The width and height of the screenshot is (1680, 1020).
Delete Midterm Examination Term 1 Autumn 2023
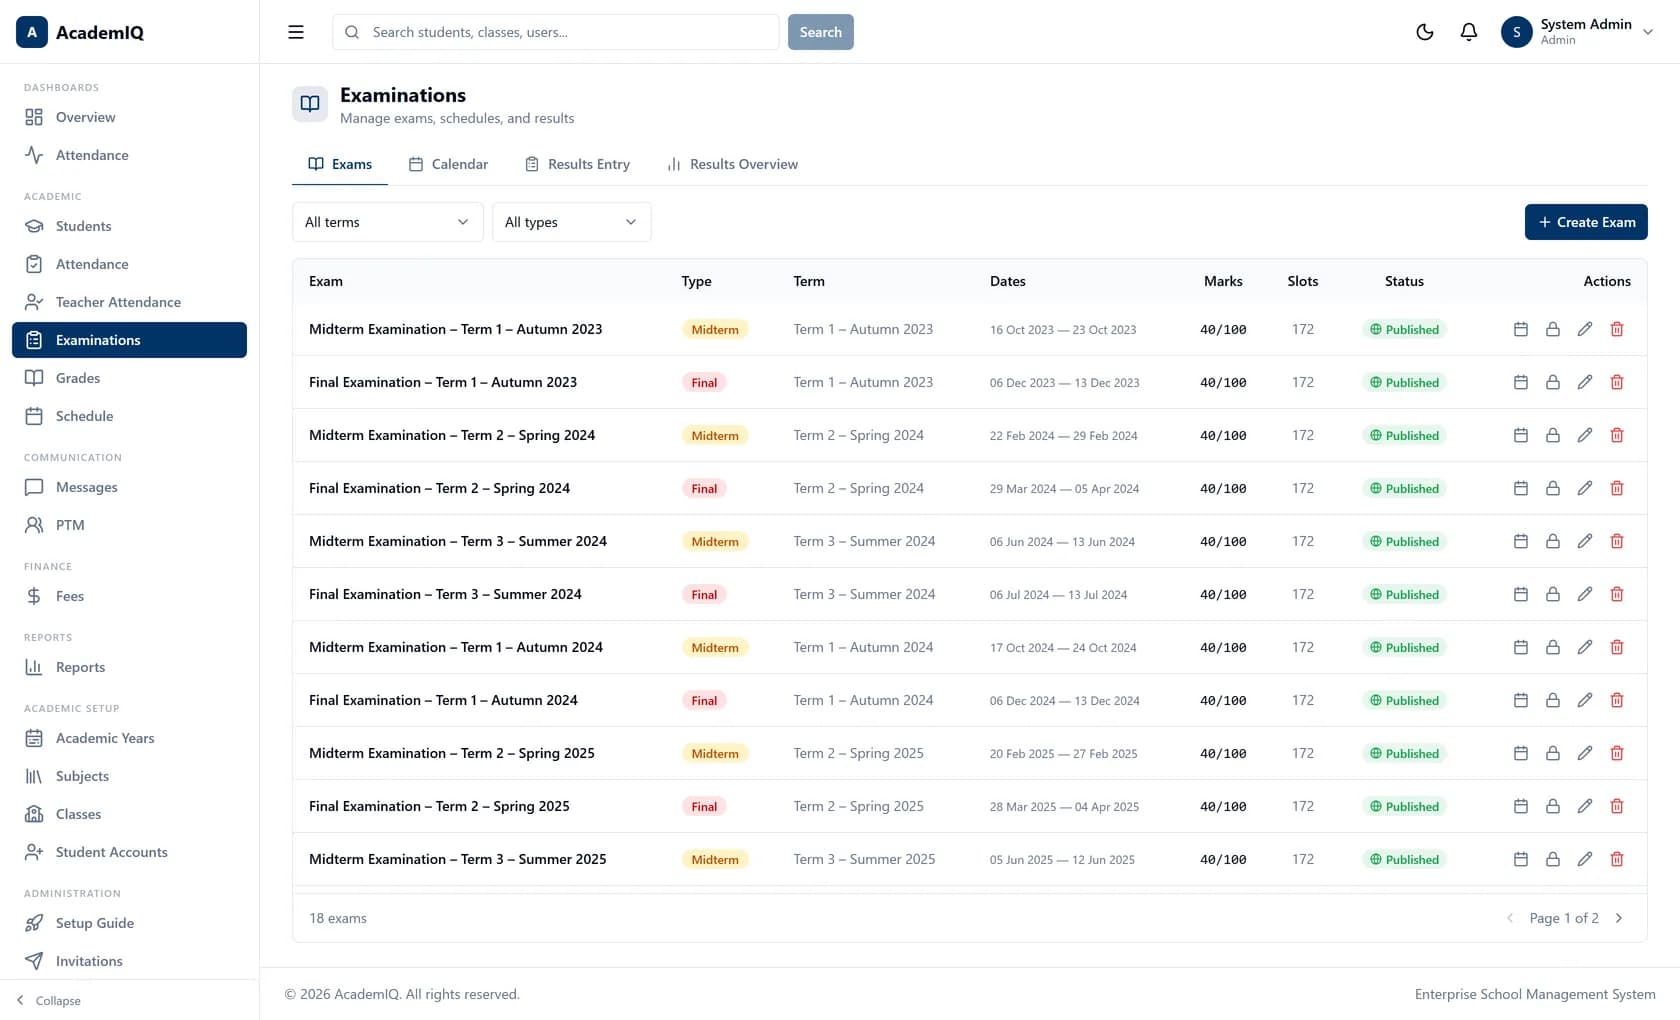[x=1617, y=329]
